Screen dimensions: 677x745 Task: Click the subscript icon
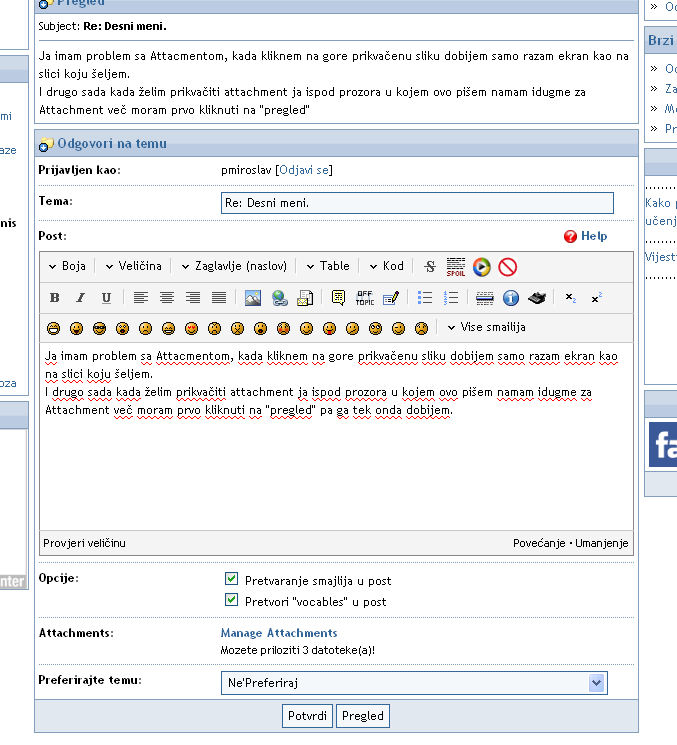tap(570, 297)
